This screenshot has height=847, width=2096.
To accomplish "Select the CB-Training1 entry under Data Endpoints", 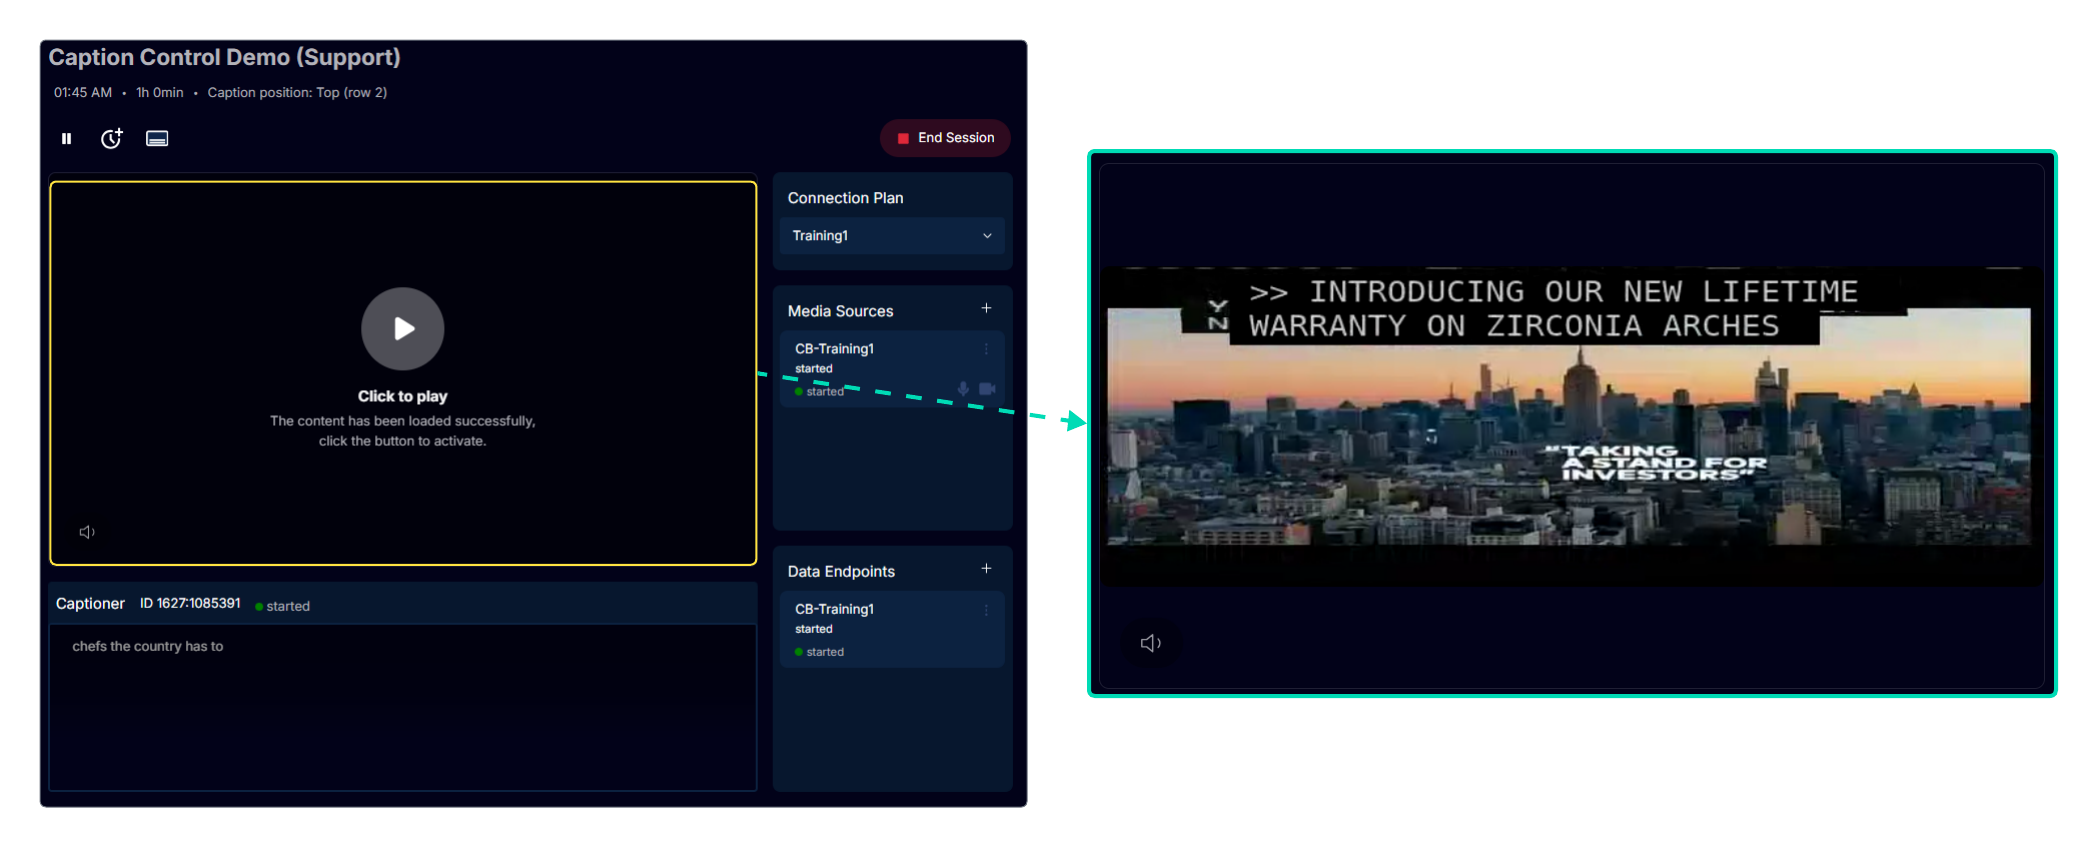I will click(x=835, y=609).
